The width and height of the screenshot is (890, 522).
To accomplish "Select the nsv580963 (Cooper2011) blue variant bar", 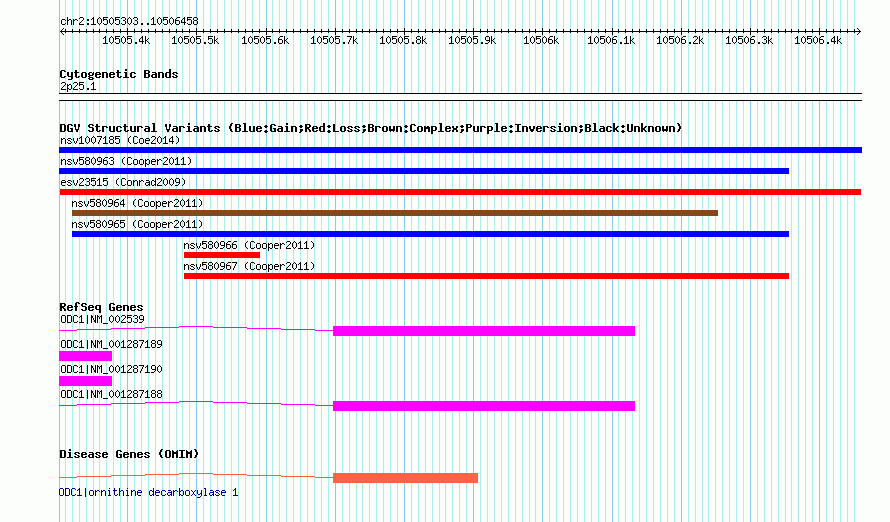I will (x=424, y=171).
